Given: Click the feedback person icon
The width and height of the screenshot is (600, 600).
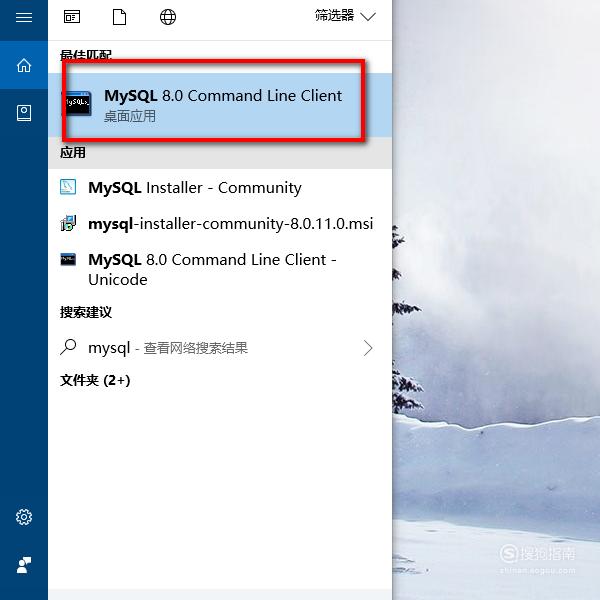Looking at the screenshot, I should tap(24, 565).
